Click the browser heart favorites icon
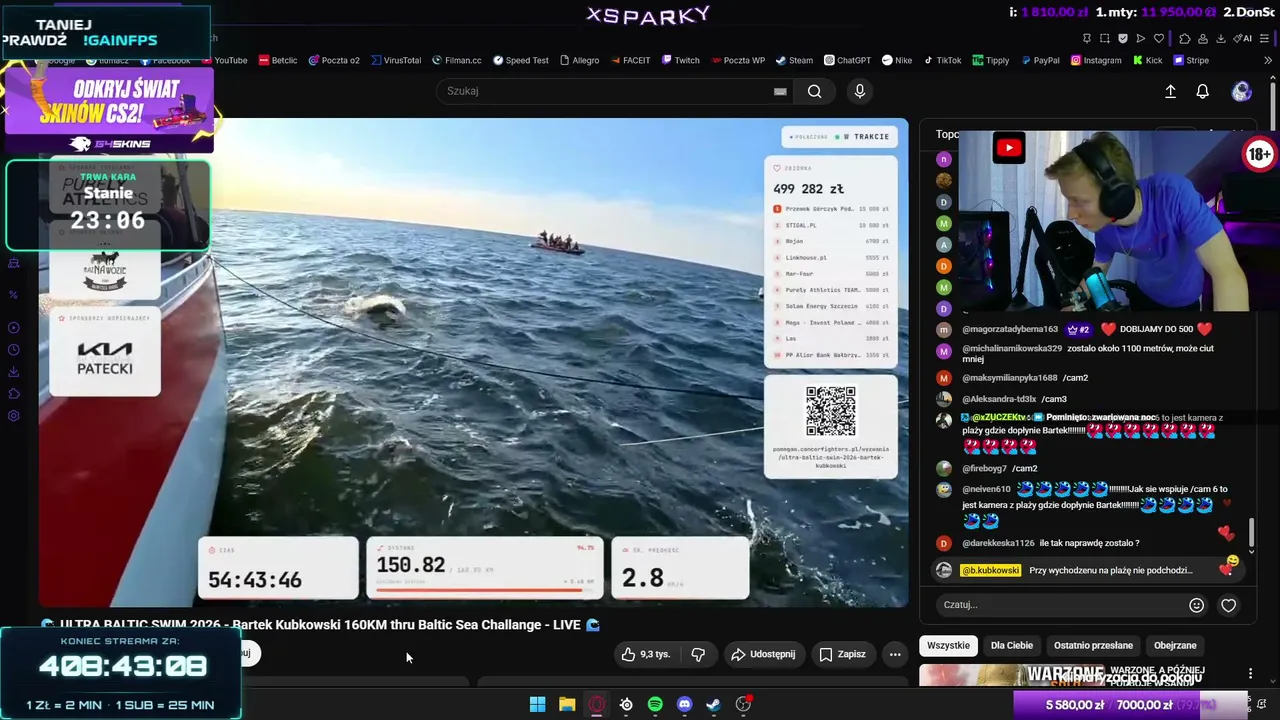The height and width of the screenshot is (720, 1280). [x=1159, y=38]
